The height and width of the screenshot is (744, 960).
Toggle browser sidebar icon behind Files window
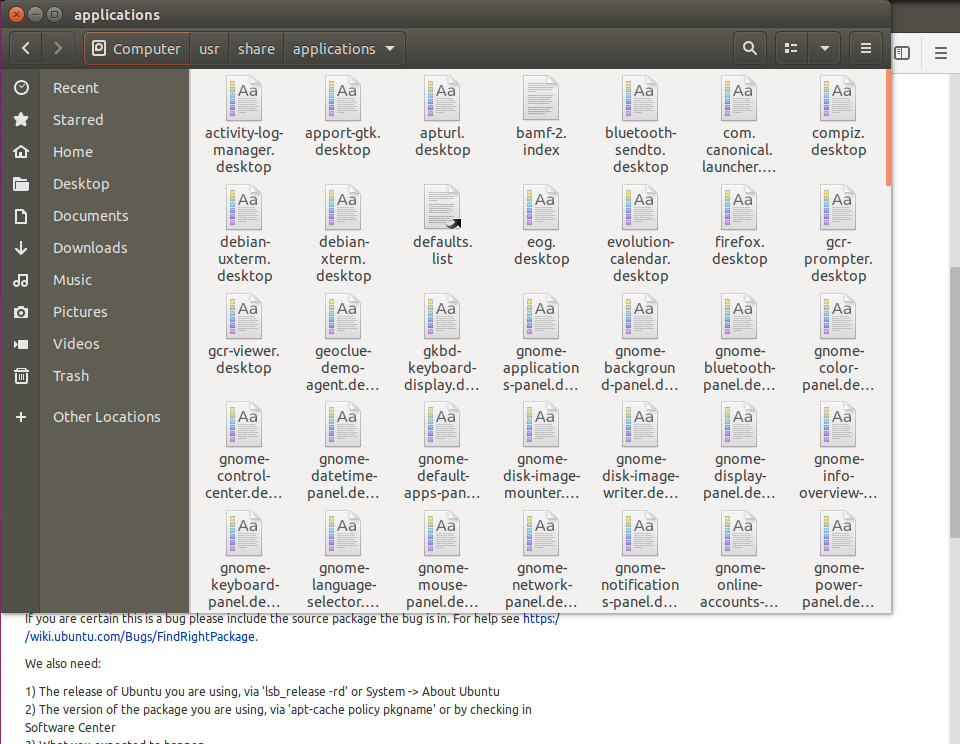(902, 53)
